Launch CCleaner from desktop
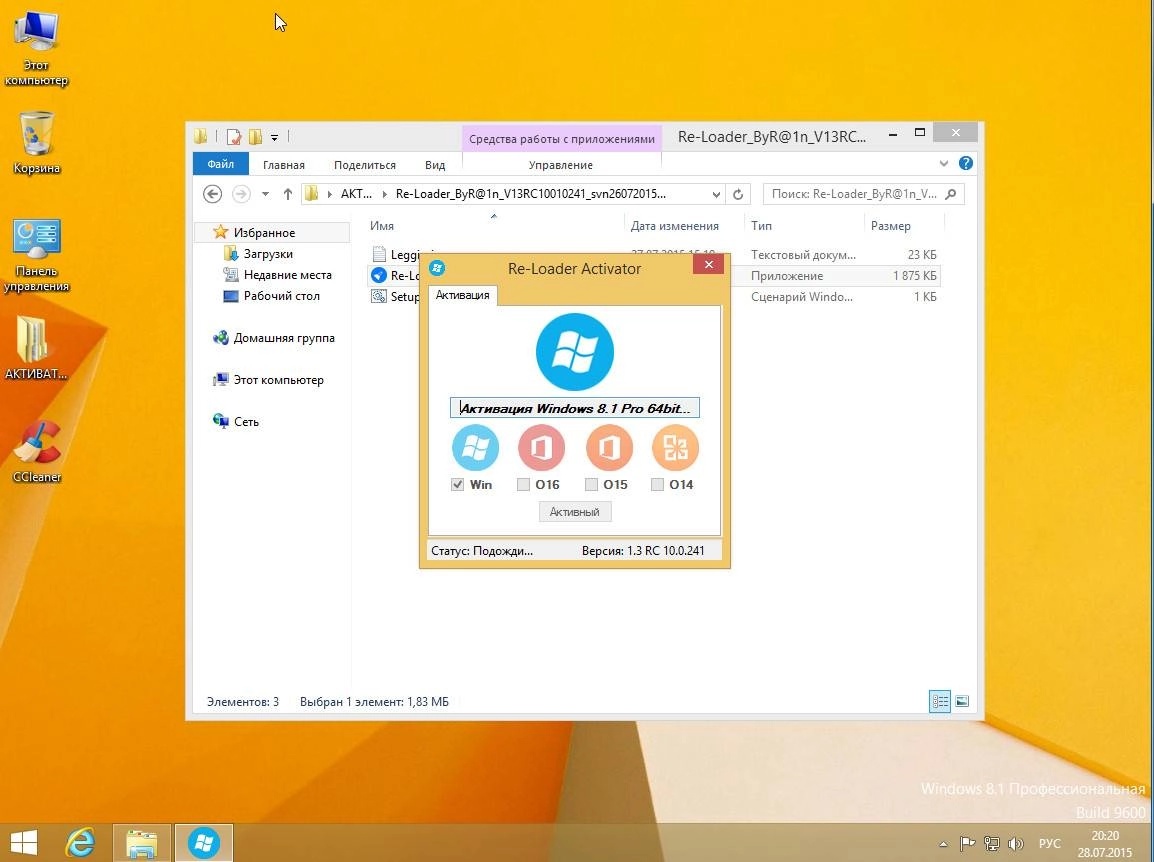Image resolution: width=1154 pixels, height=862 pixels. 36,451
